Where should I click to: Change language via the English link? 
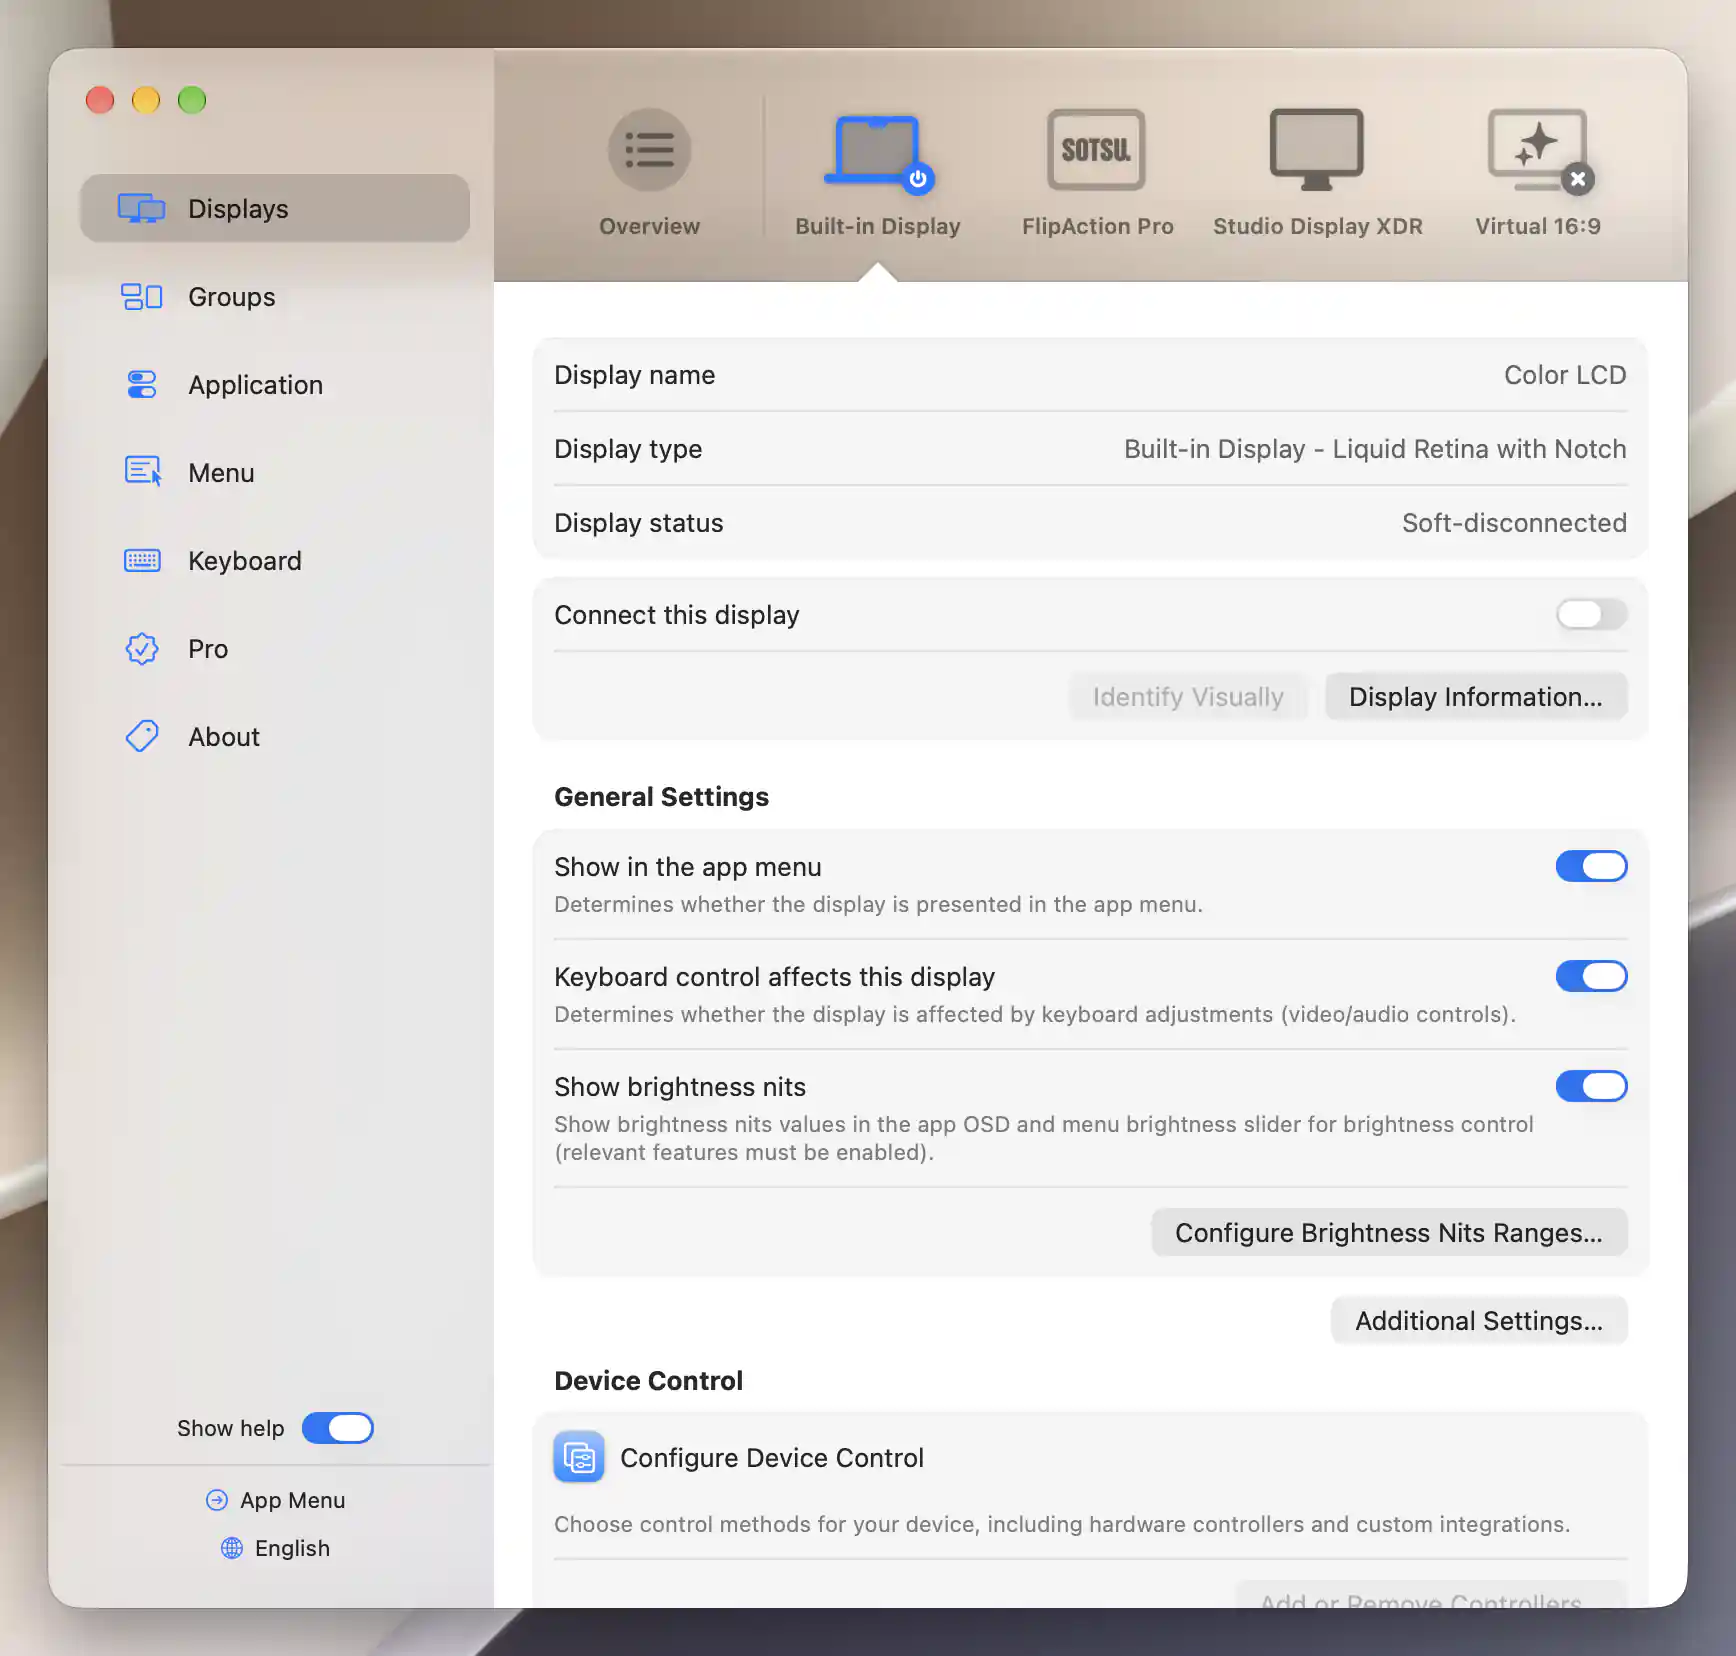[292, 1548]
